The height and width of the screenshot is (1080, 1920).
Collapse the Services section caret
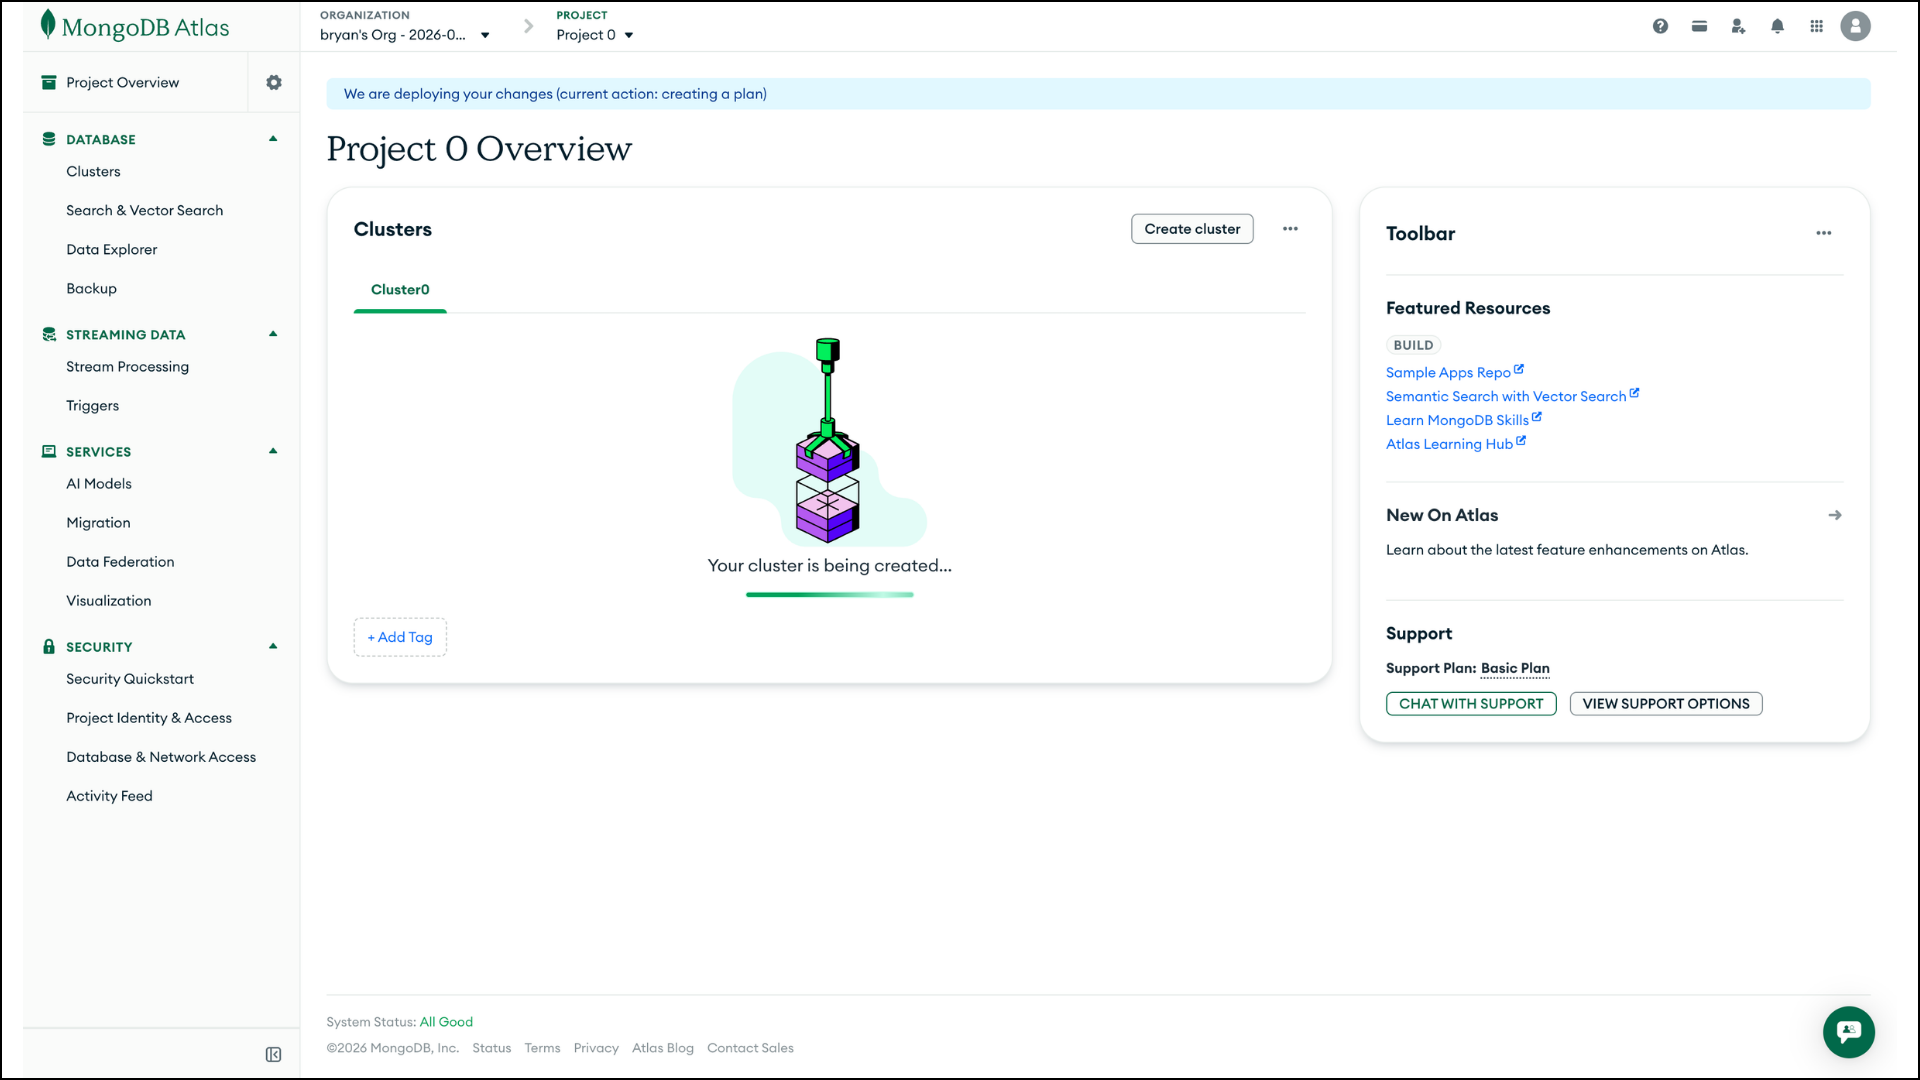click(x=273, y=451)
